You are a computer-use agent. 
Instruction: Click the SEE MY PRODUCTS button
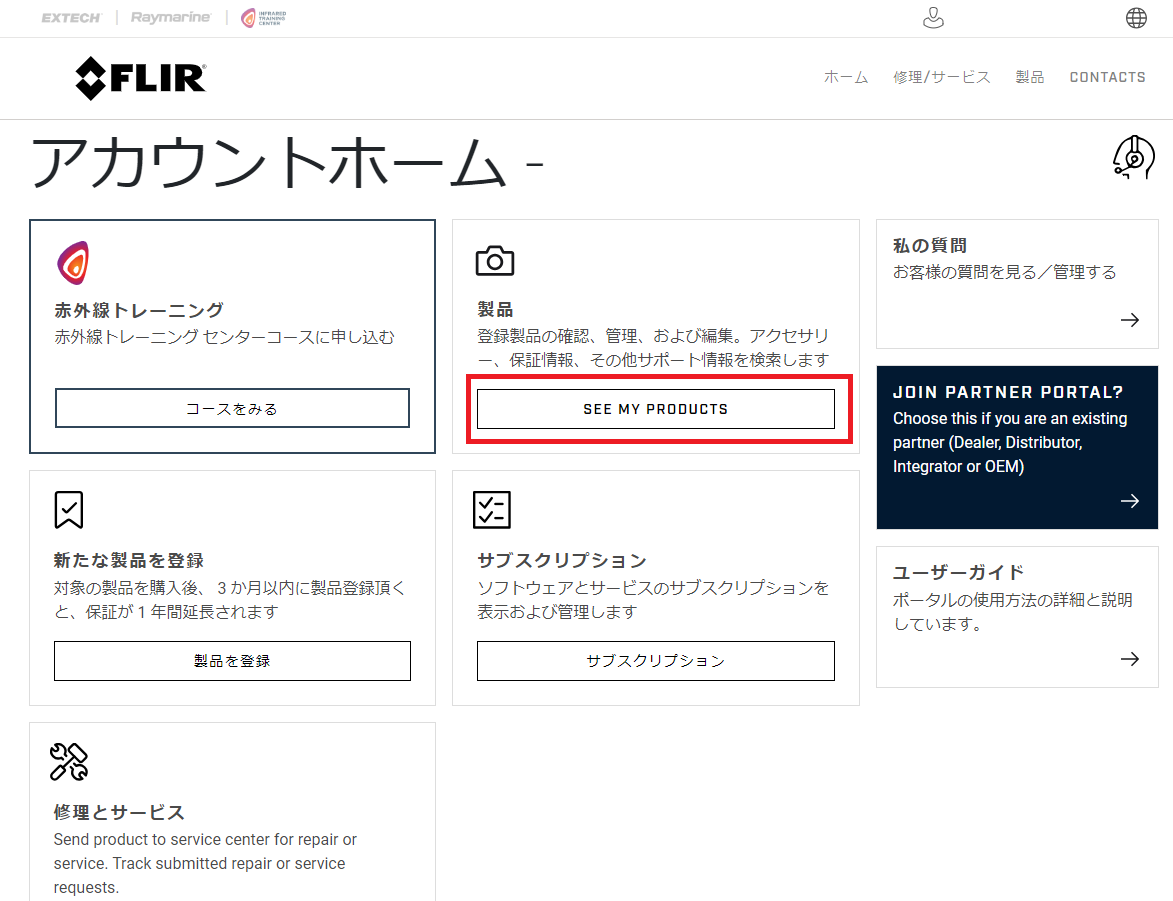(x=655, y=408)
